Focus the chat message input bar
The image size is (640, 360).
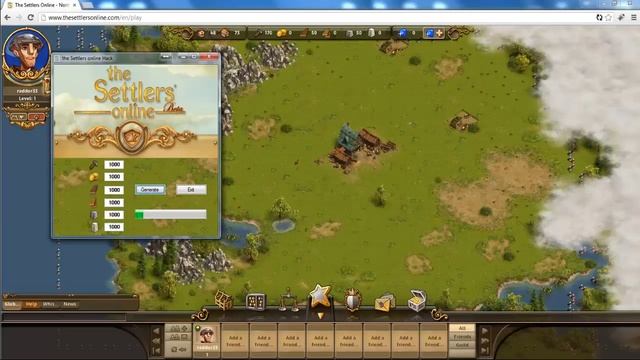[64, 317]
